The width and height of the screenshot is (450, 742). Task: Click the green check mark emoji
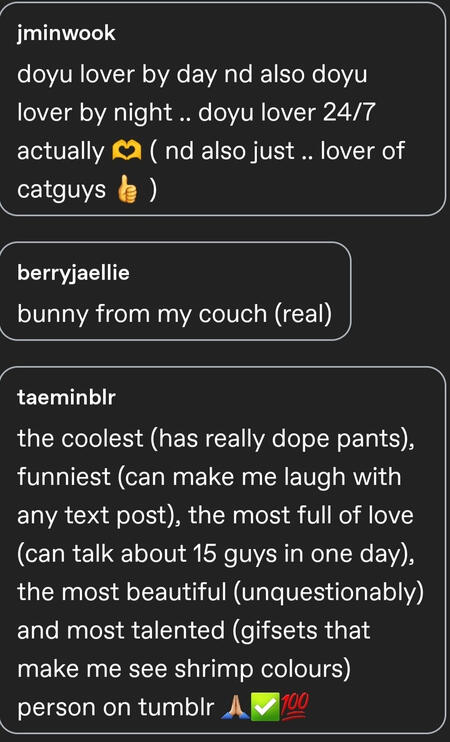265,708
